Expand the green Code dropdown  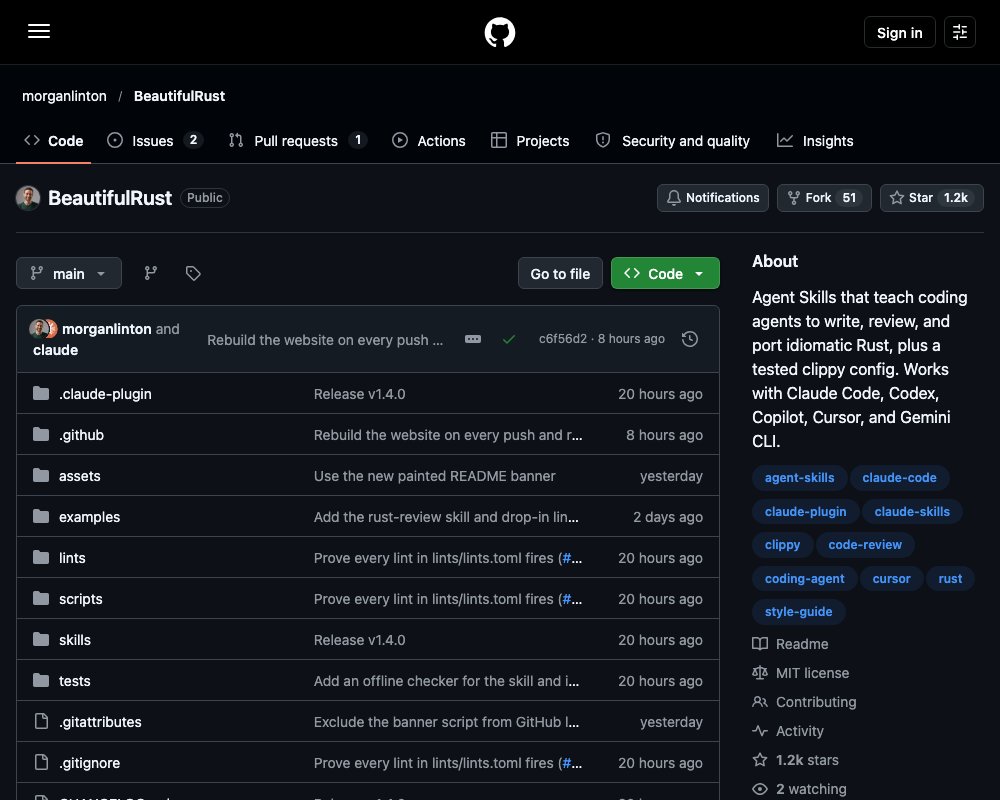tap(665, 273)
